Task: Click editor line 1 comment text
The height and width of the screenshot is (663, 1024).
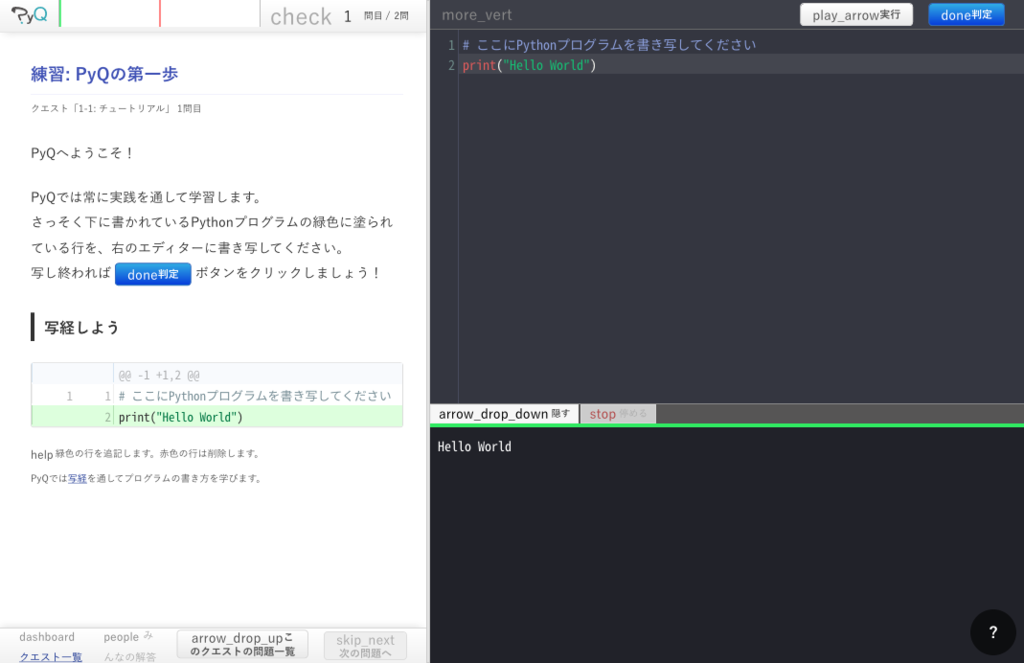Action: [609, 45]
